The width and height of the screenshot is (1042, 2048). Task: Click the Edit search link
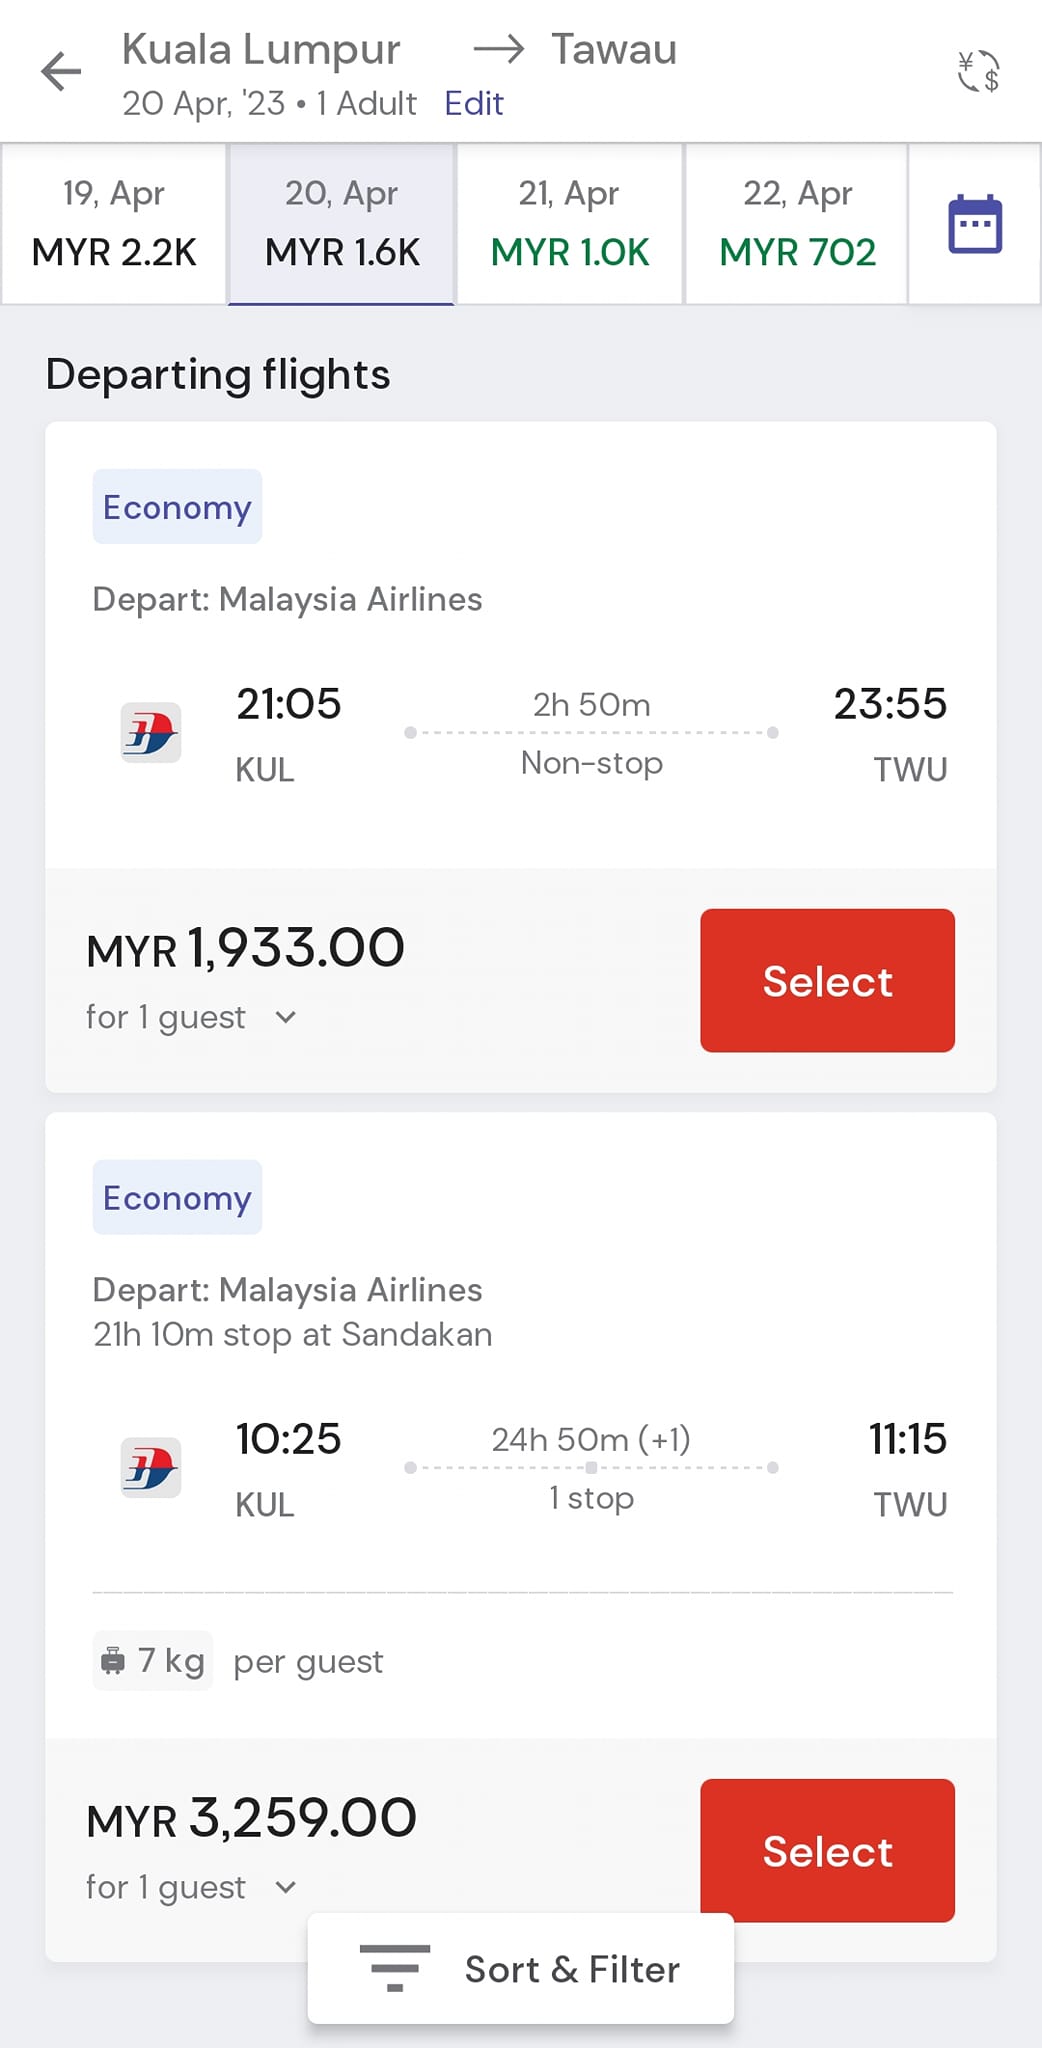click(473, 104)
